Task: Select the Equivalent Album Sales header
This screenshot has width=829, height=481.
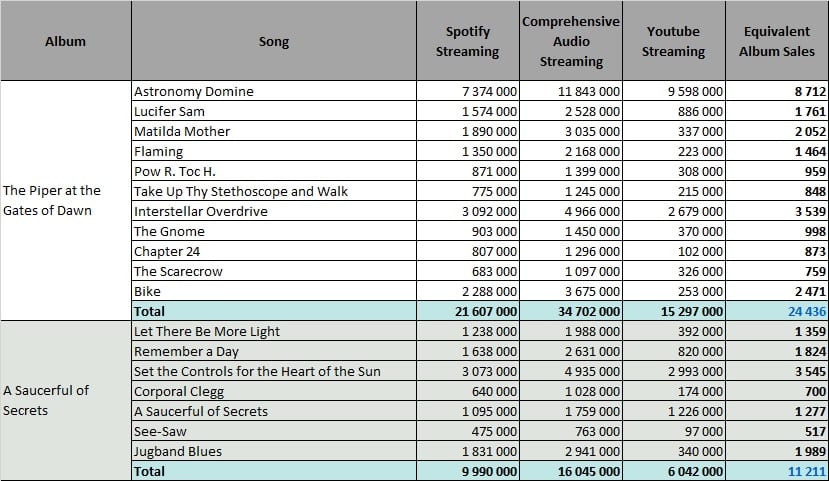Action: 777,41
